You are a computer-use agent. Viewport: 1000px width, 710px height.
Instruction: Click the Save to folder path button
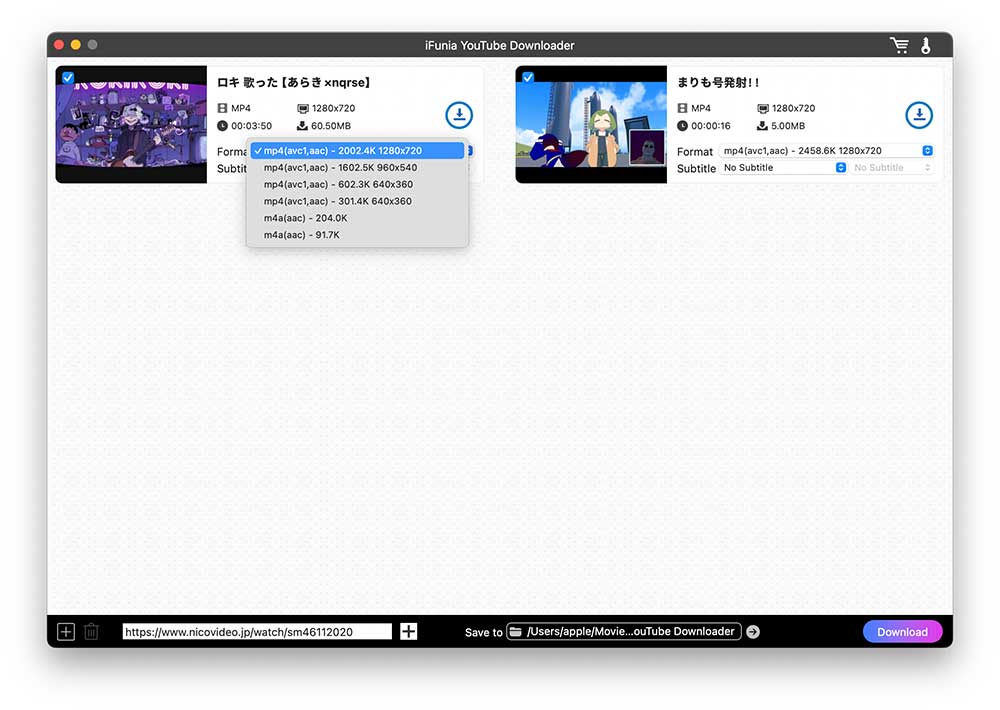623,631
